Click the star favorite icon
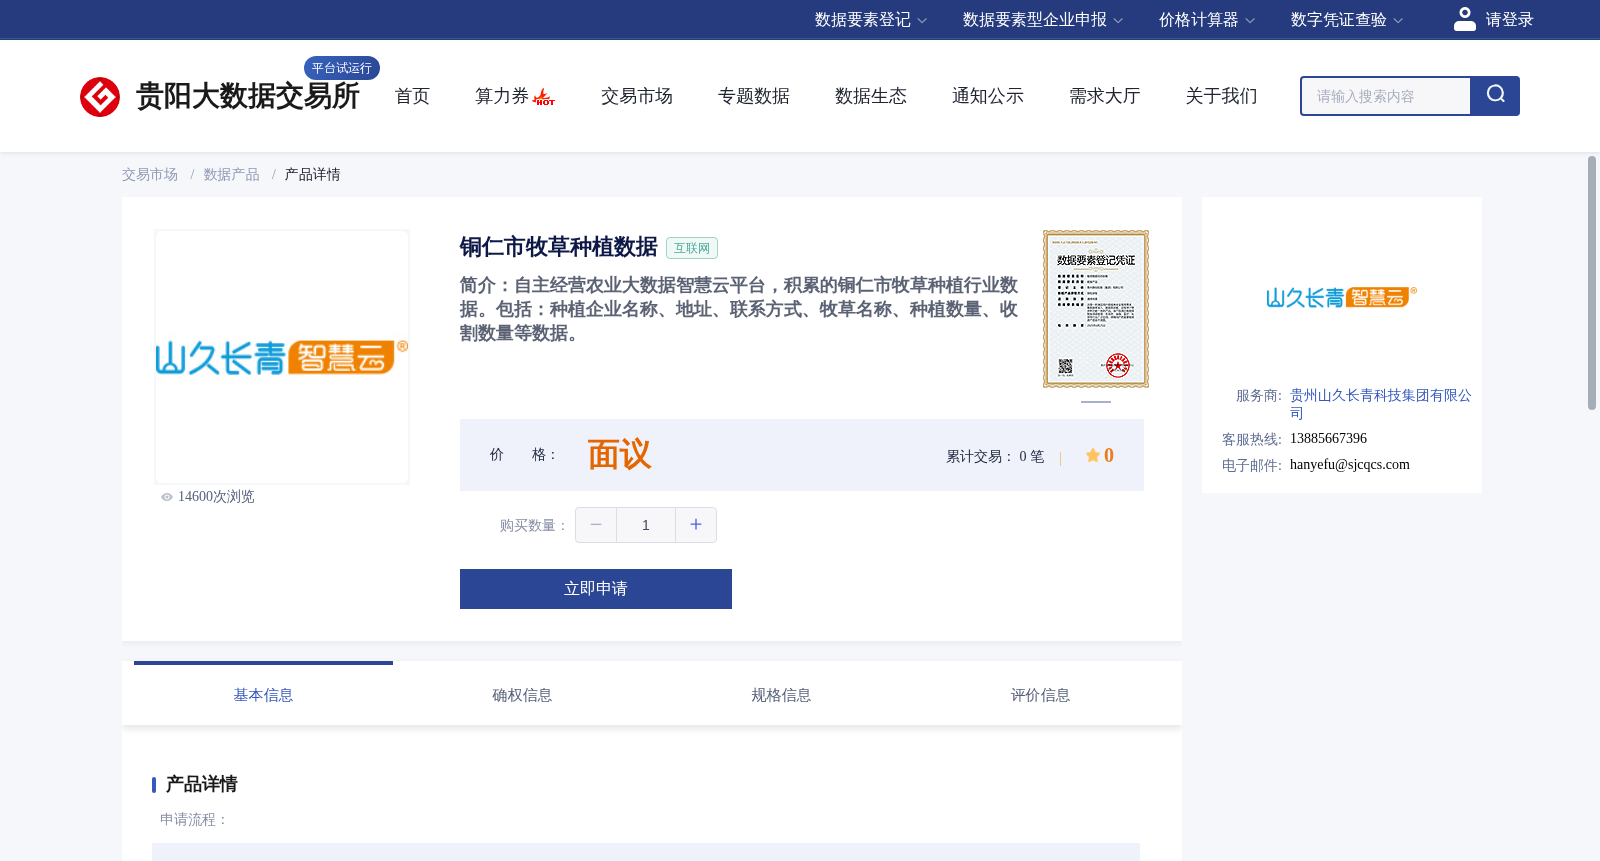 coord(1093,455)
